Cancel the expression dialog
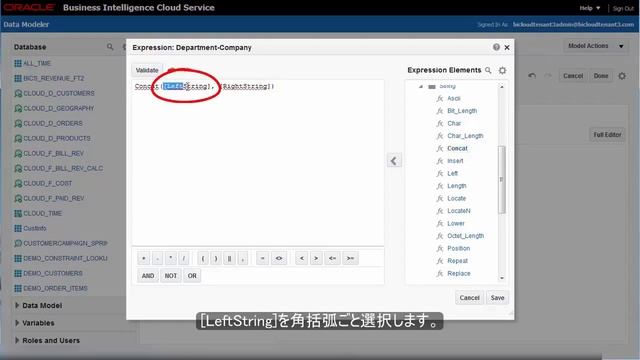 [469, 298]
